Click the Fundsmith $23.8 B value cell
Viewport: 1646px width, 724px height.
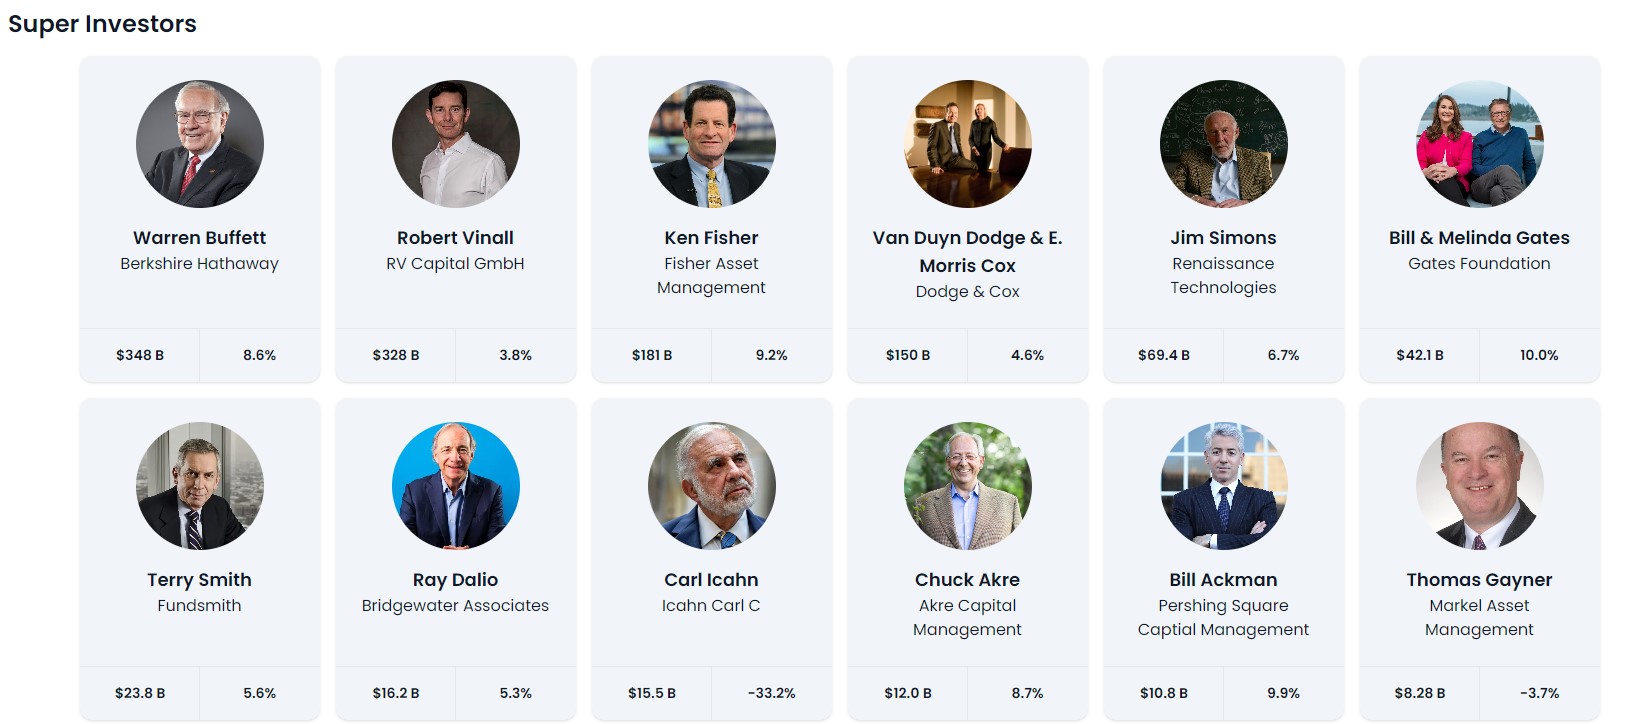tap(140, 693)
